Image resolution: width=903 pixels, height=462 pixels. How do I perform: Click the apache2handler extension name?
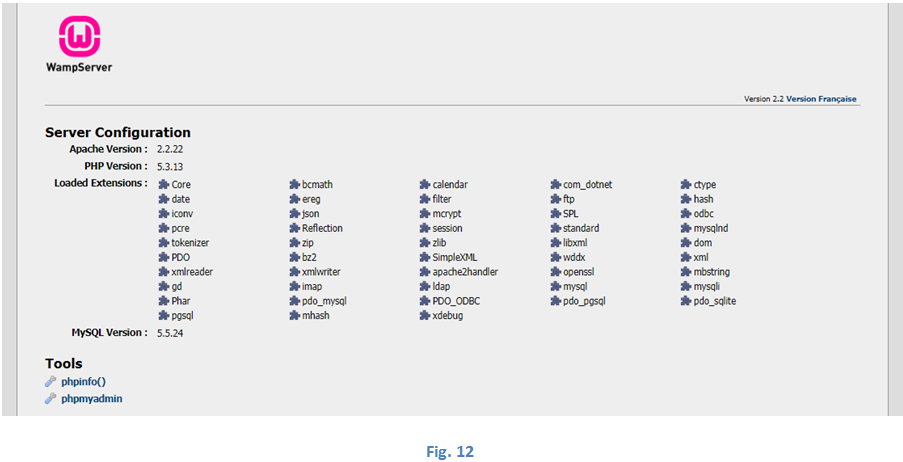465,272
